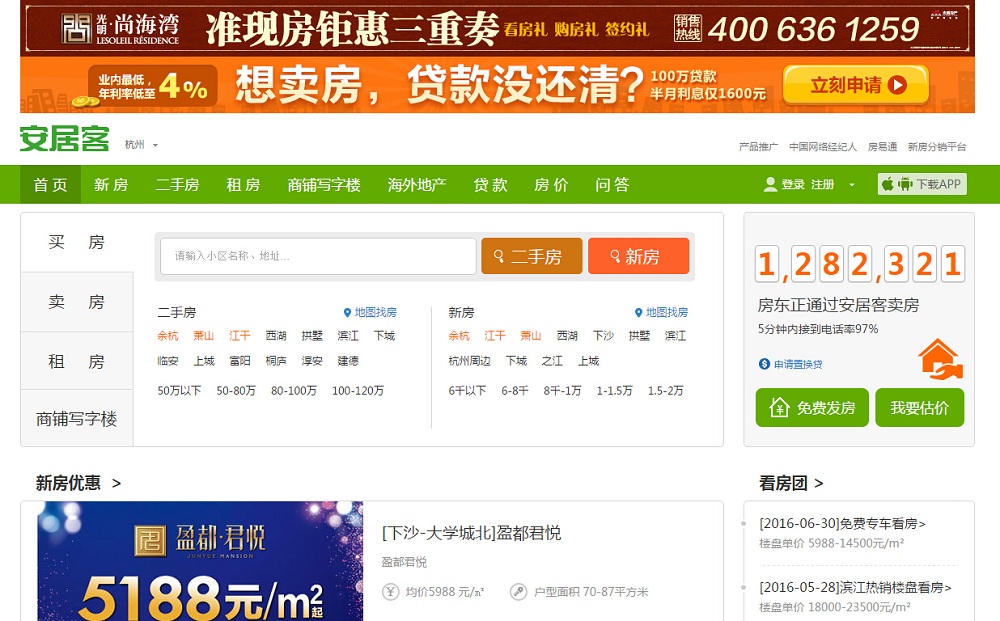
Task: Click the 新房分销平台 top link
Action: tap(937, 147)
